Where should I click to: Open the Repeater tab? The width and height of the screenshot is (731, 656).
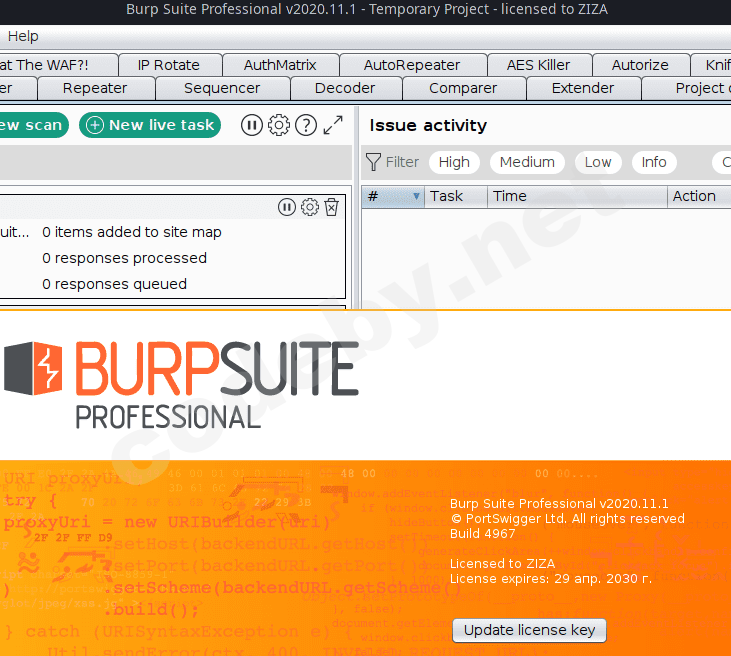coord(95,89)
